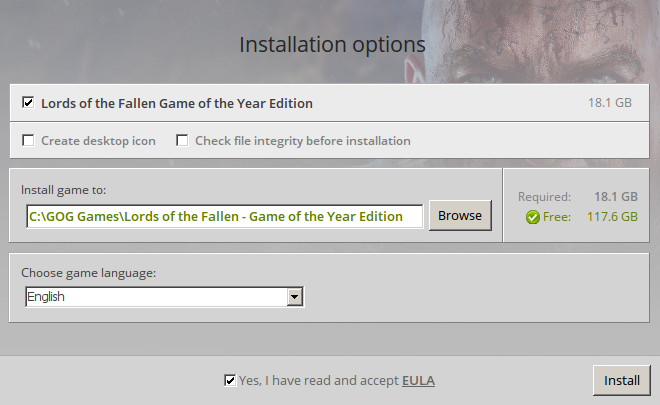Click the Installation options heading
This screenshot has height=405, width=660.
click(333, 45)
